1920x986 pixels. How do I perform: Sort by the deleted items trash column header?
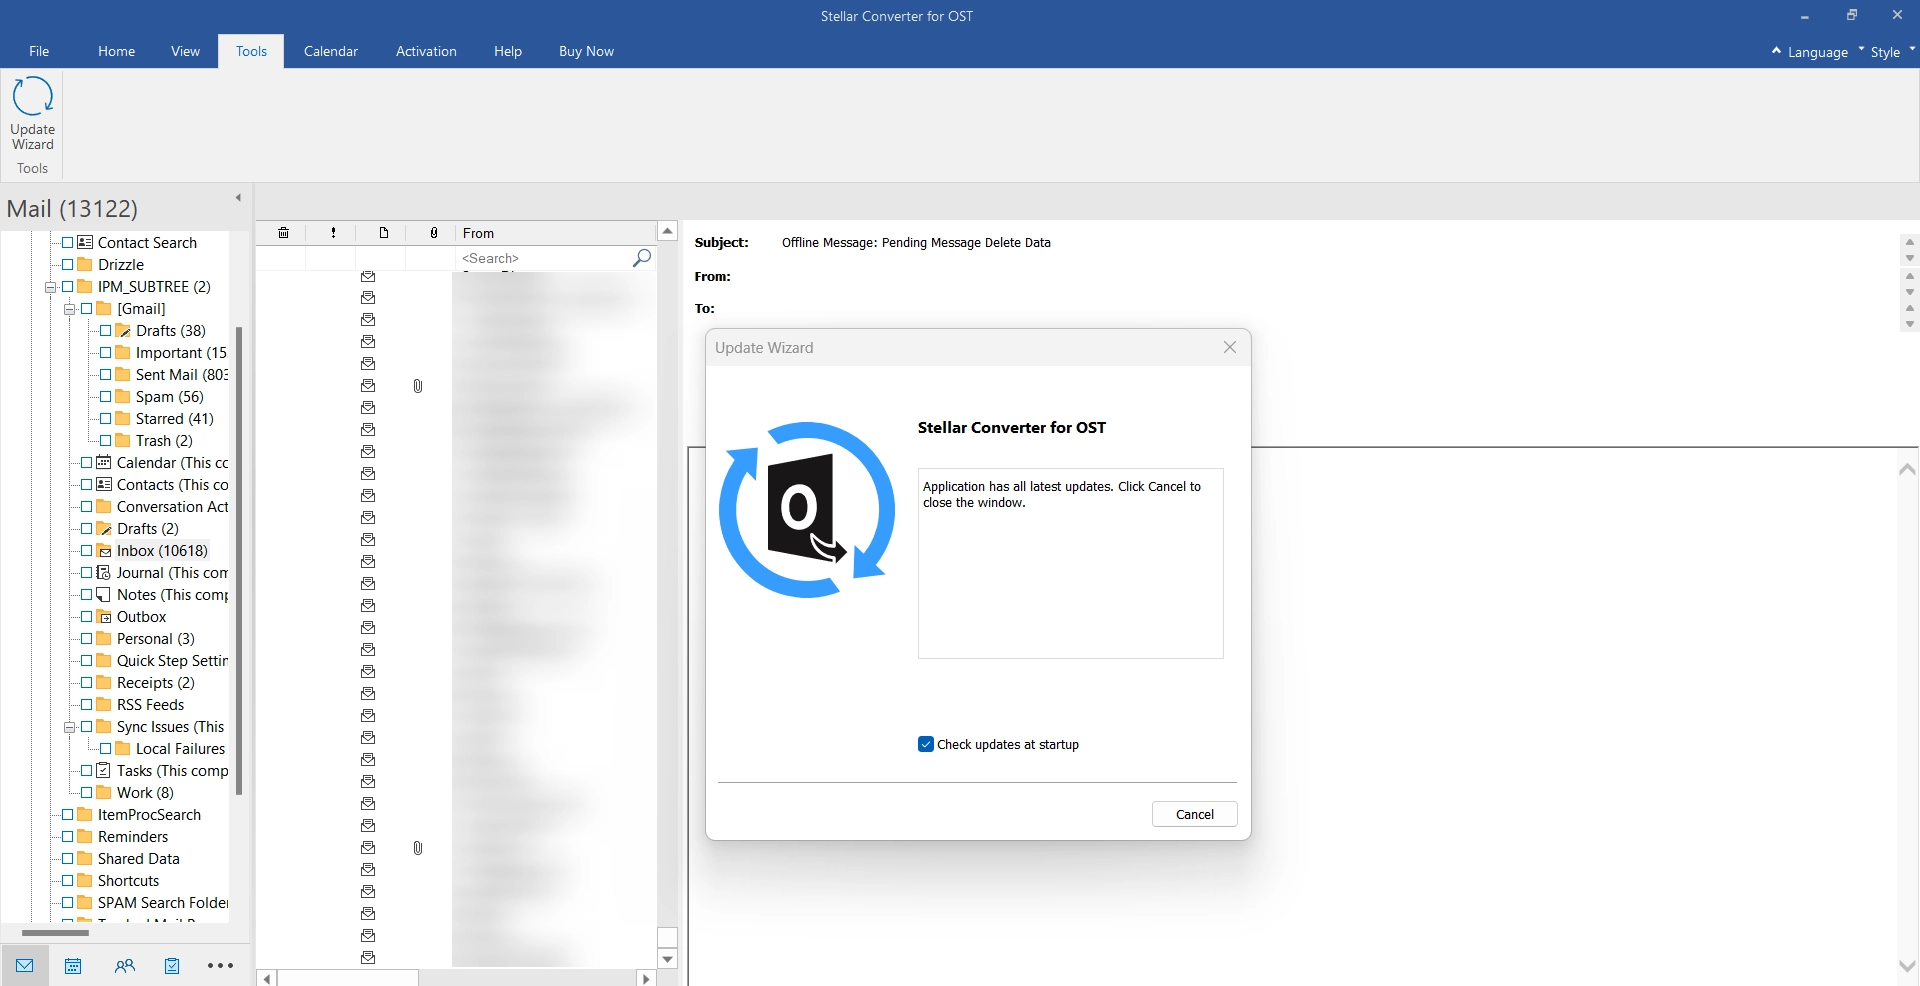(x=284, y=233)
